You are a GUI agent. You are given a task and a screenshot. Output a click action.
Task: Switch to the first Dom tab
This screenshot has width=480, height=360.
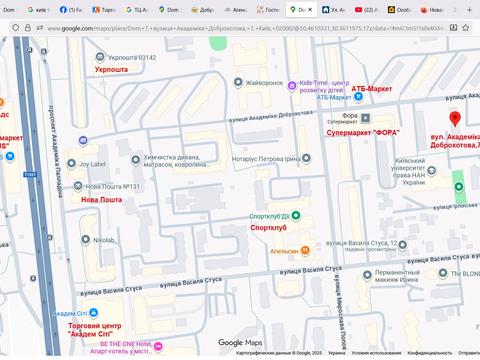coord(9,10)
